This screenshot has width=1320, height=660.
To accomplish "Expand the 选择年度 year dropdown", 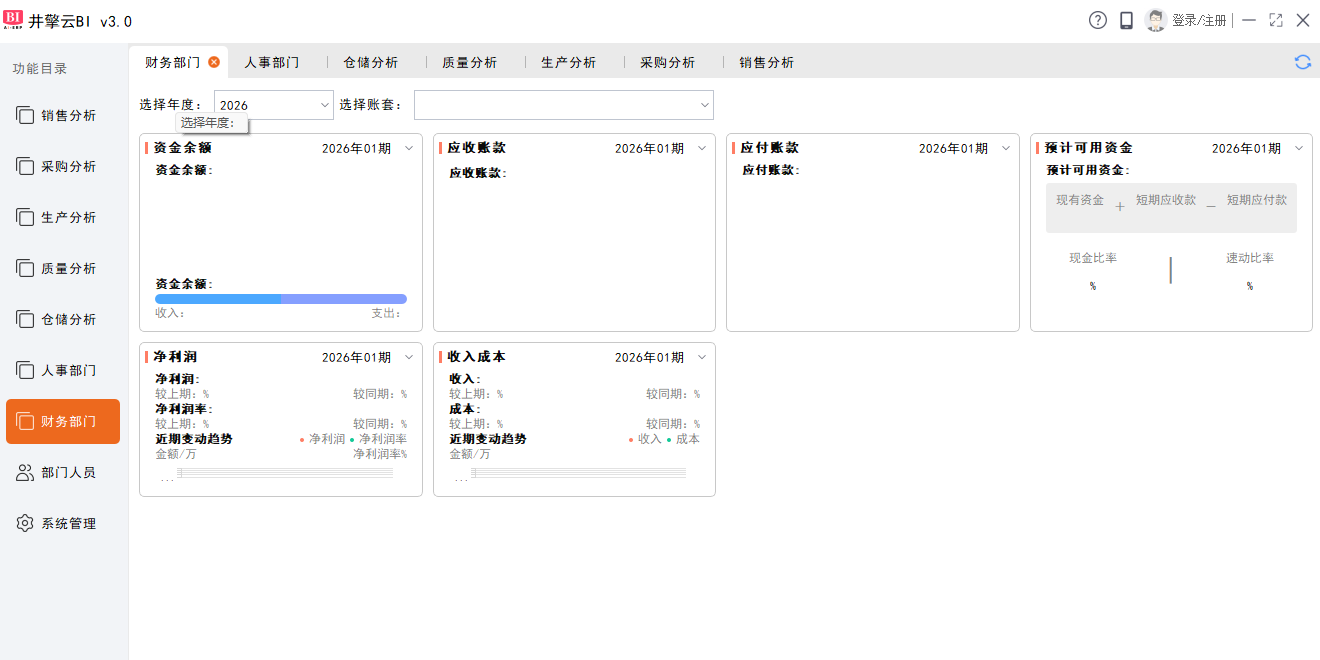I will click(x=325, y=105).
